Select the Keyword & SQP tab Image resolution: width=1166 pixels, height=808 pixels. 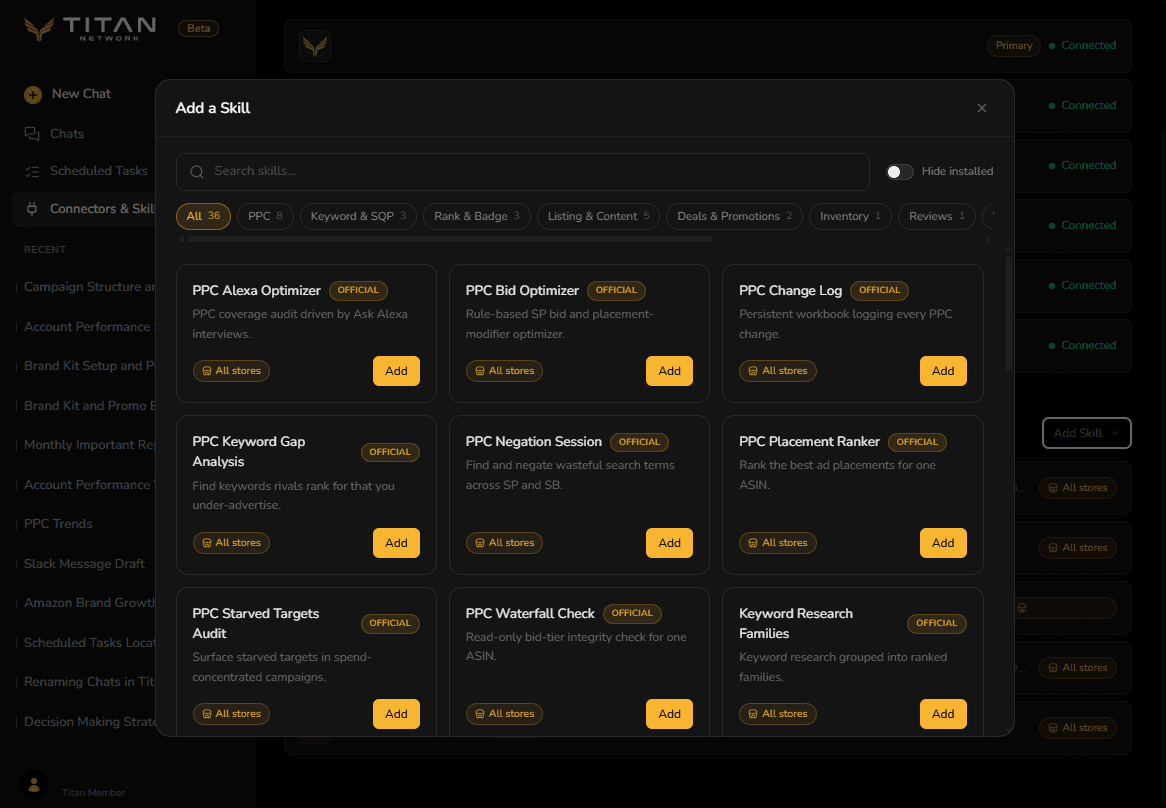point(358,216)
